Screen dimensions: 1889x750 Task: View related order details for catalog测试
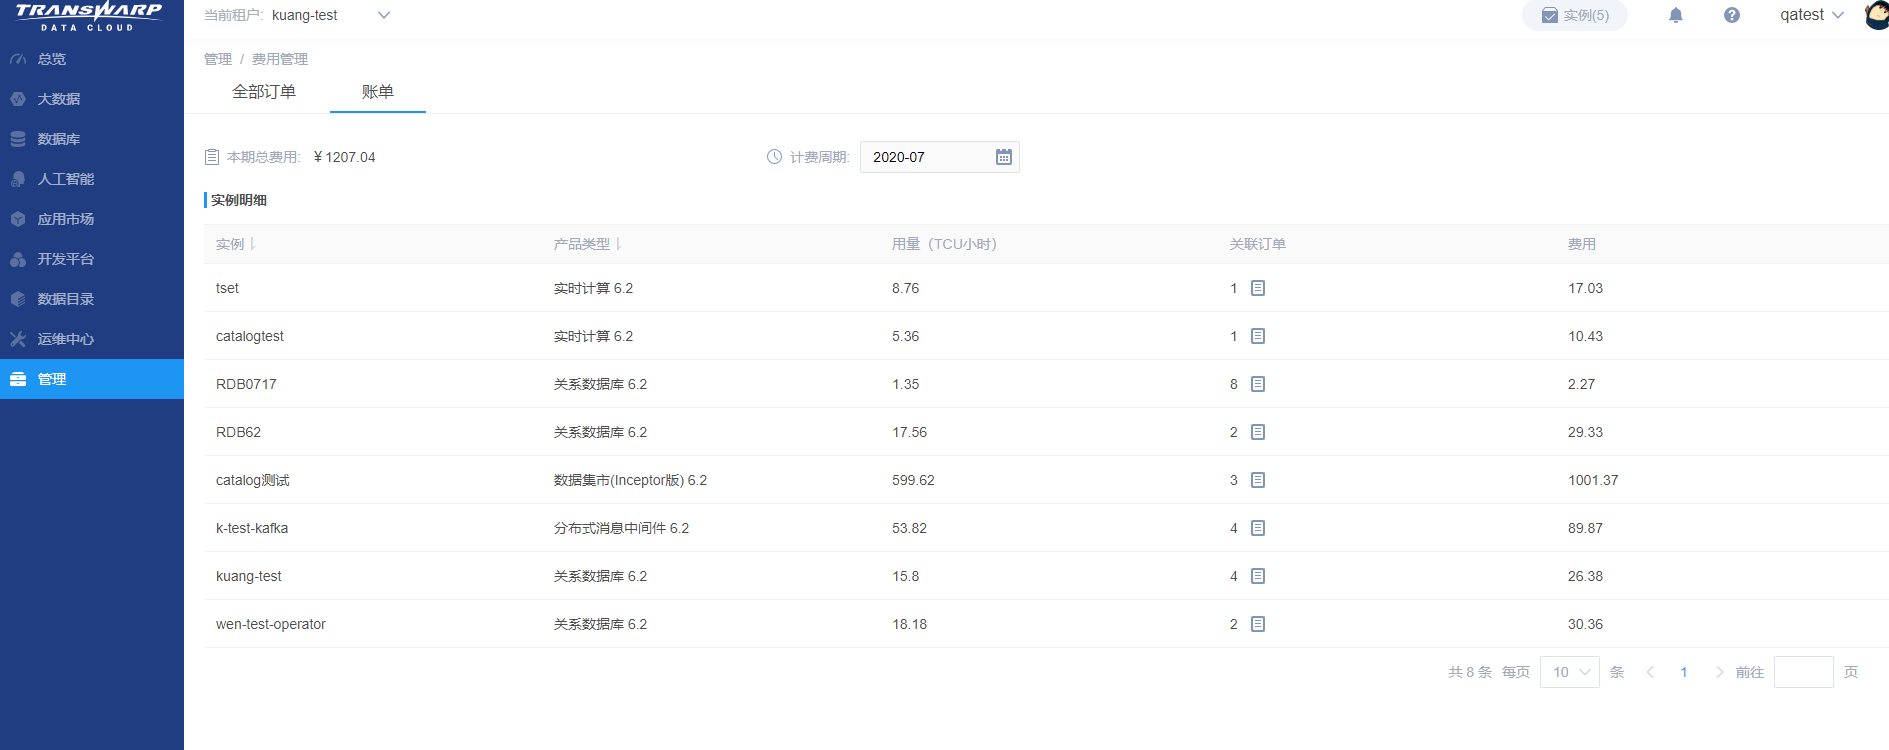tap(1258, 480)
